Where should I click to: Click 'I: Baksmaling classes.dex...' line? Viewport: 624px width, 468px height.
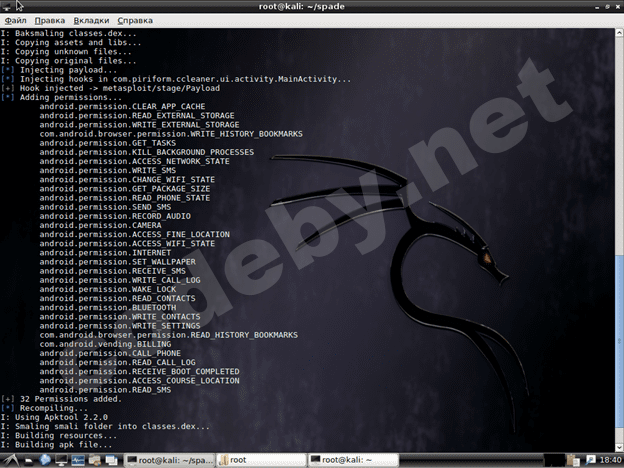68,33
